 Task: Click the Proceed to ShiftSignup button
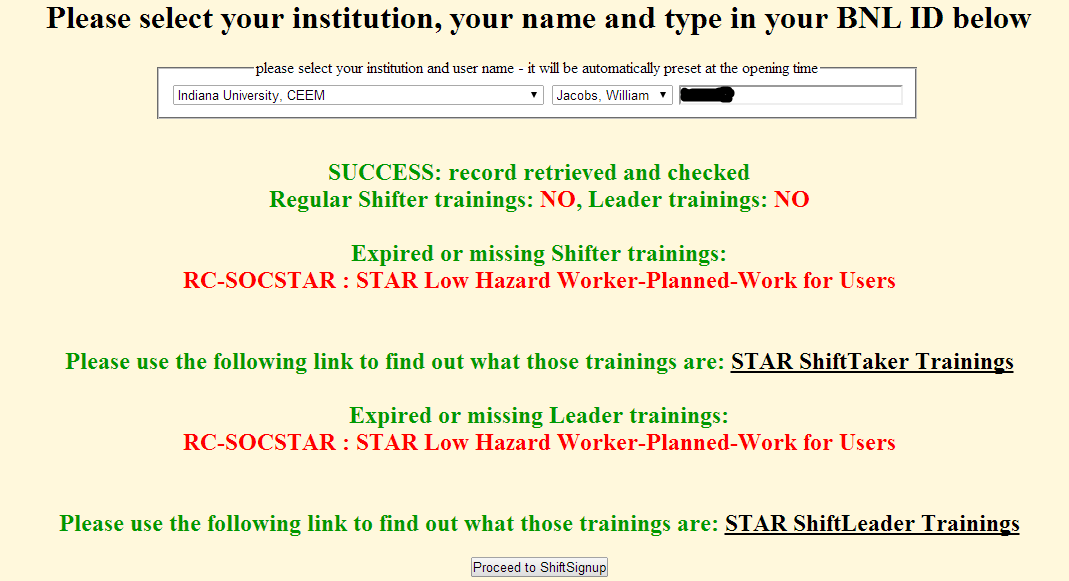pos(539,567)
